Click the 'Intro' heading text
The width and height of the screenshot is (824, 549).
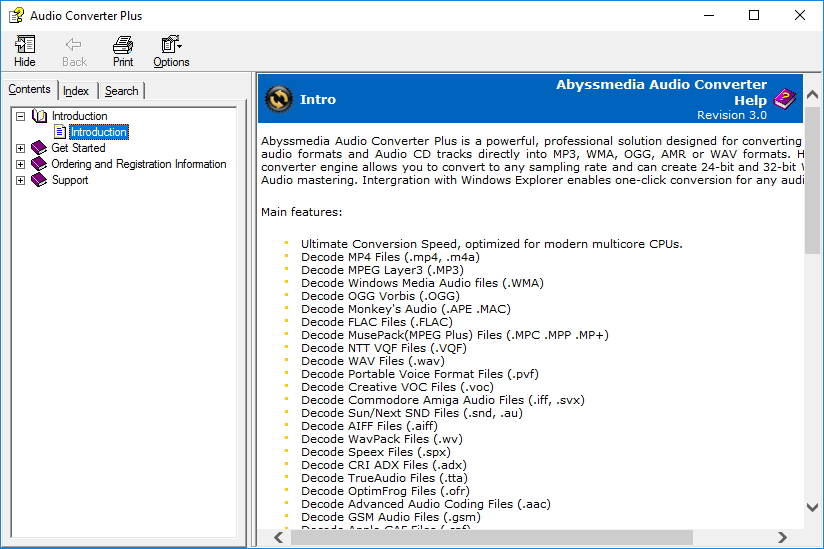pyautogui.click(x=318, y=99)
